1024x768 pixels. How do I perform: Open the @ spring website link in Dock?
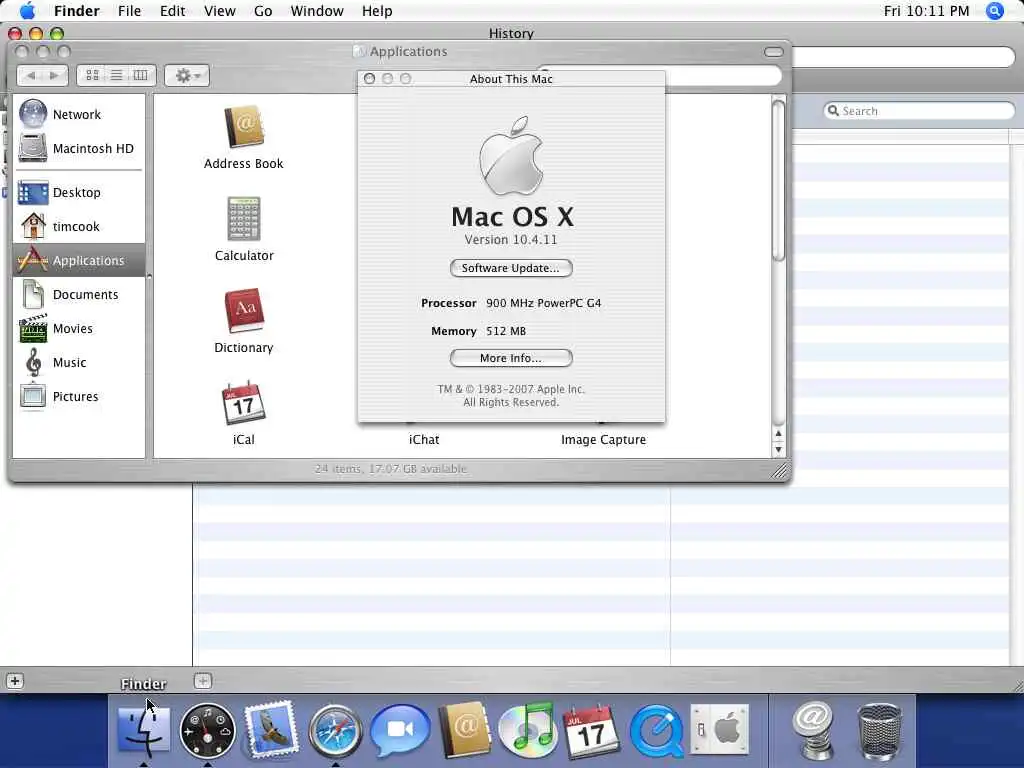(813, 731)
